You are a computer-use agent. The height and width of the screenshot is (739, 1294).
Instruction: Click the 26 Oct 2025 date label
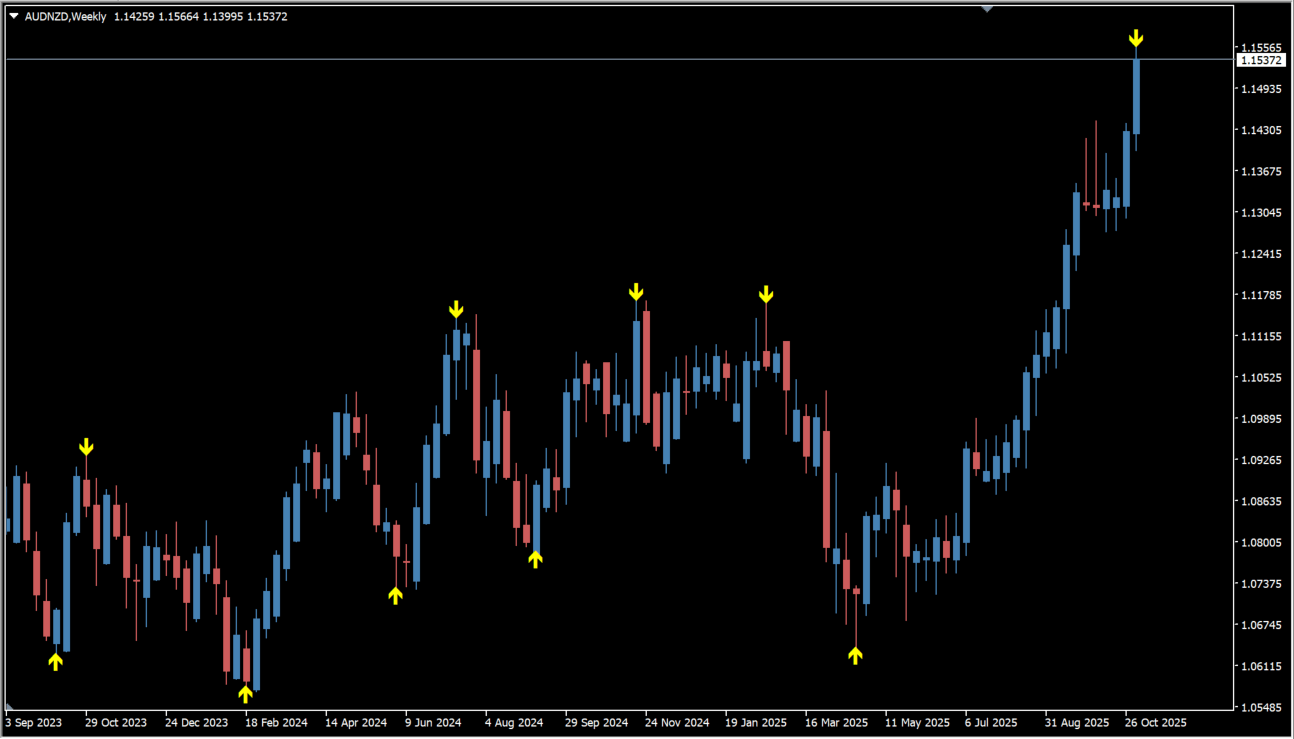(1154, 721)
